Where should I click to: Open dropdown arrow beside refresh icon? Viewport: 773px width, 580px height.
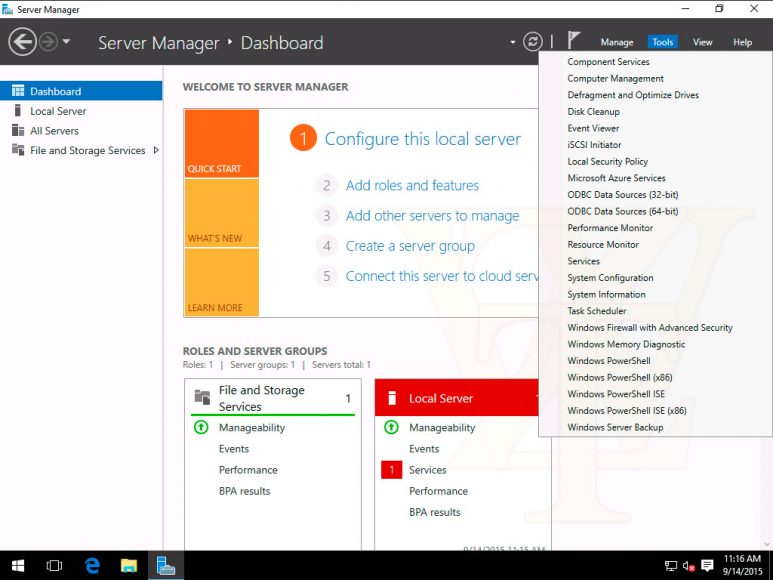(x=513, y=42)
